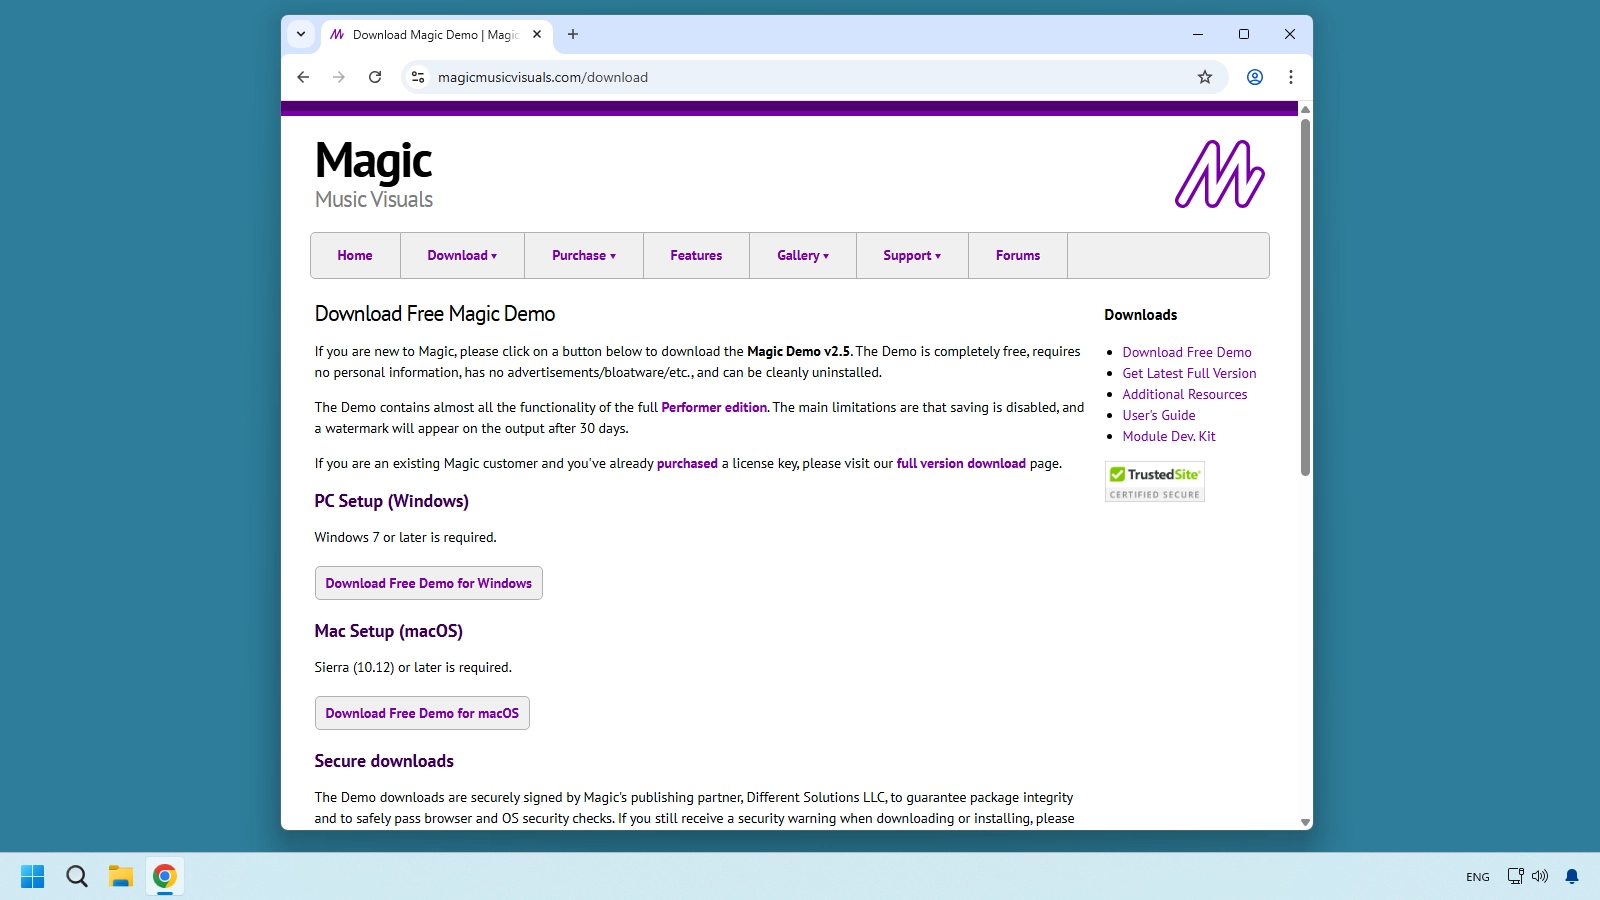Select the Download Magic Demo tab
The height and width of the screenshot is (900, 1600).
(435, 34)
